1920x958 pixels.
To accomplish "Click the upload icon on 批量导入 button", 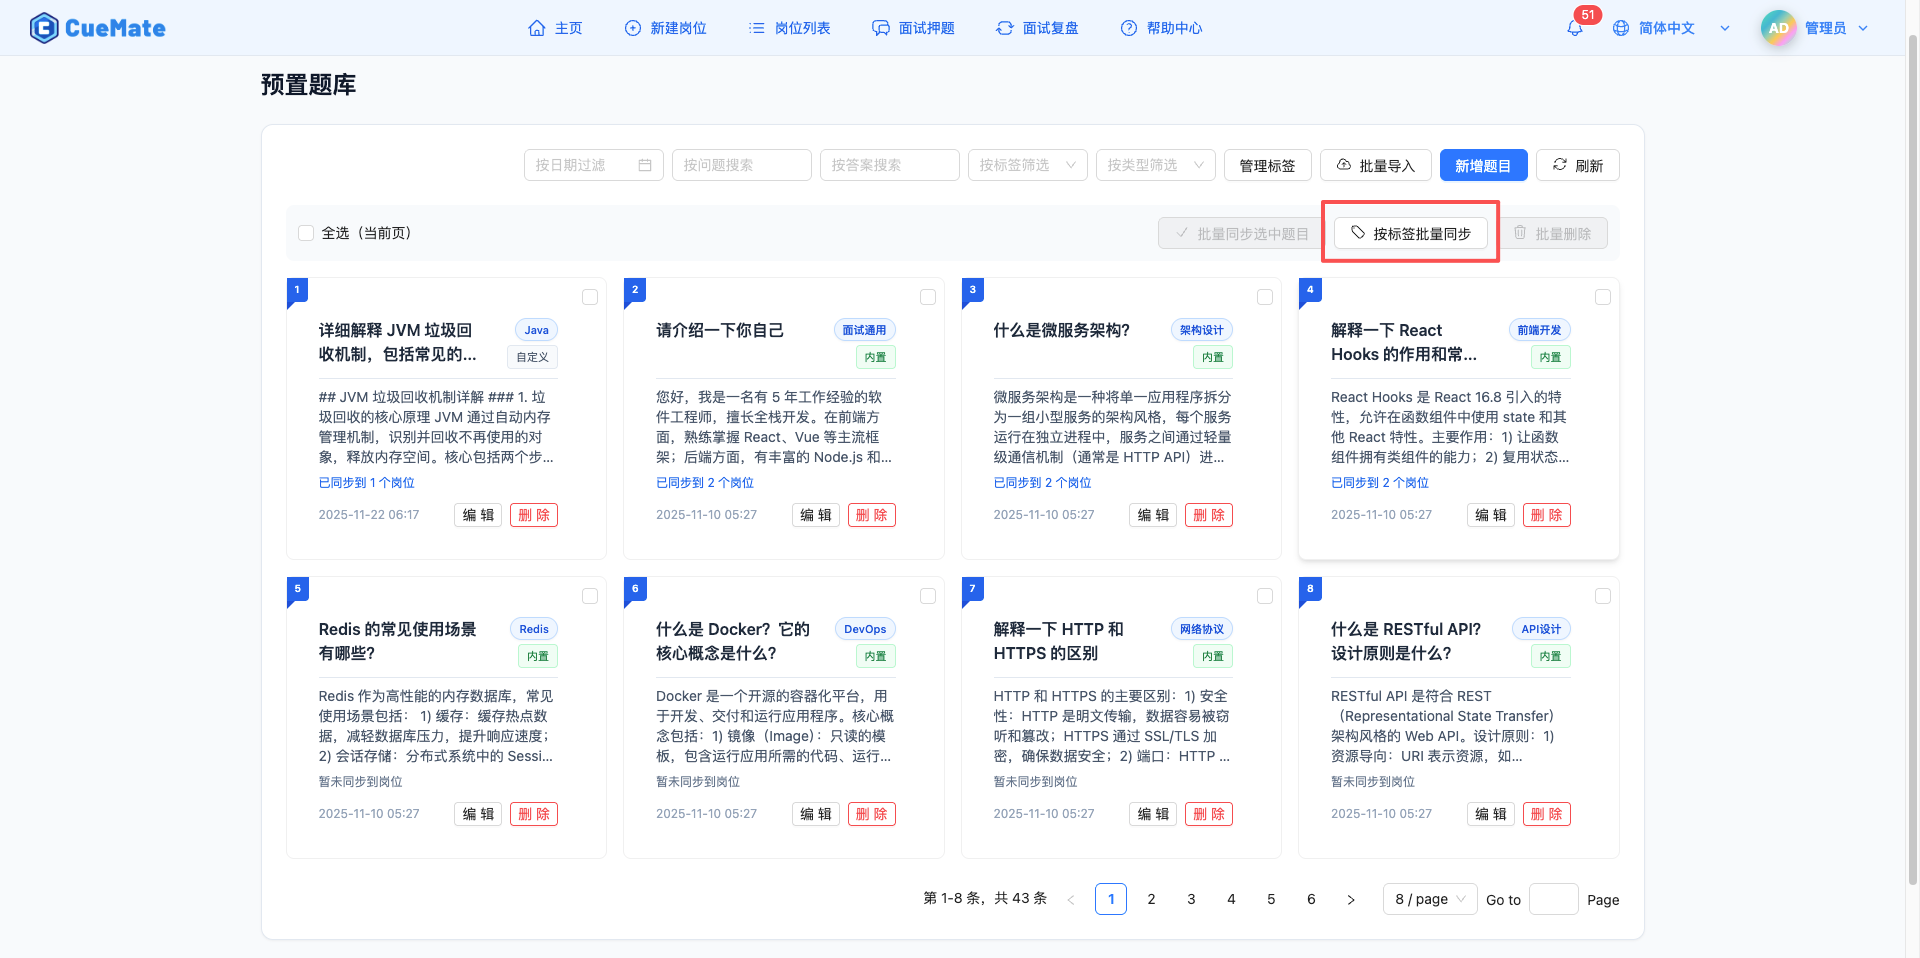I will pyautogui.click(x=1345, y=165).
